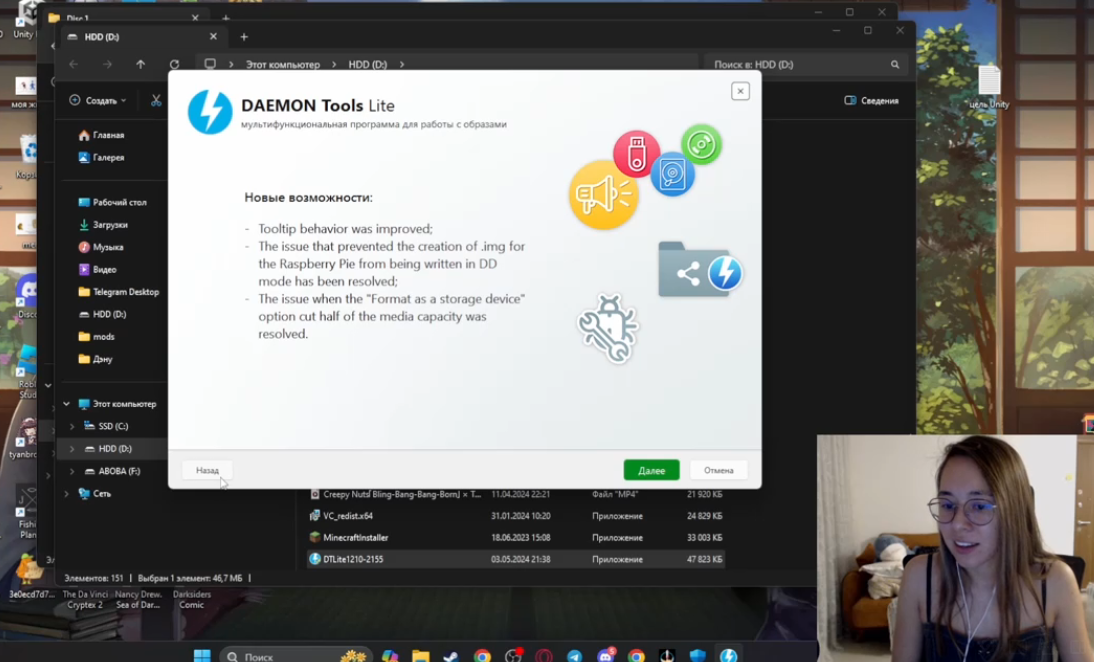Close the HDD (D:) tab

coord(213,36)
